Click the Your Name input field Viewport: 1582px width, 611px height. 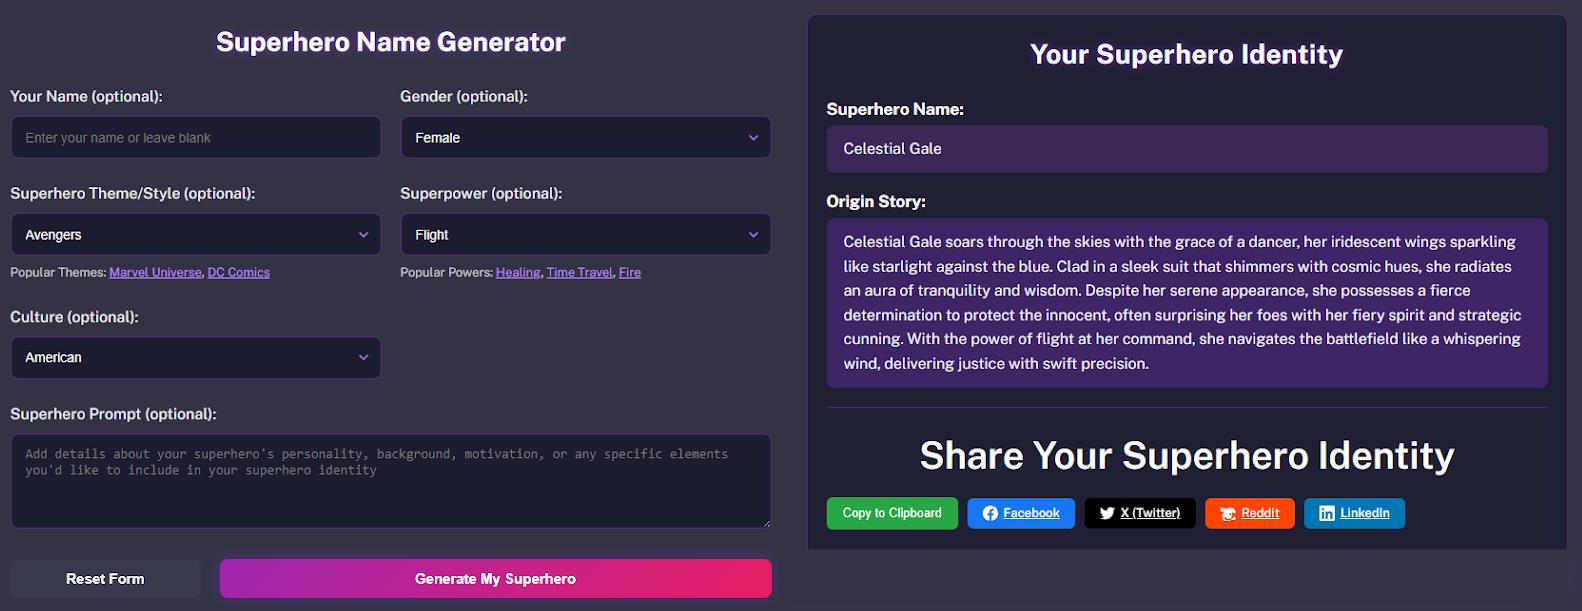click(196, 138)
